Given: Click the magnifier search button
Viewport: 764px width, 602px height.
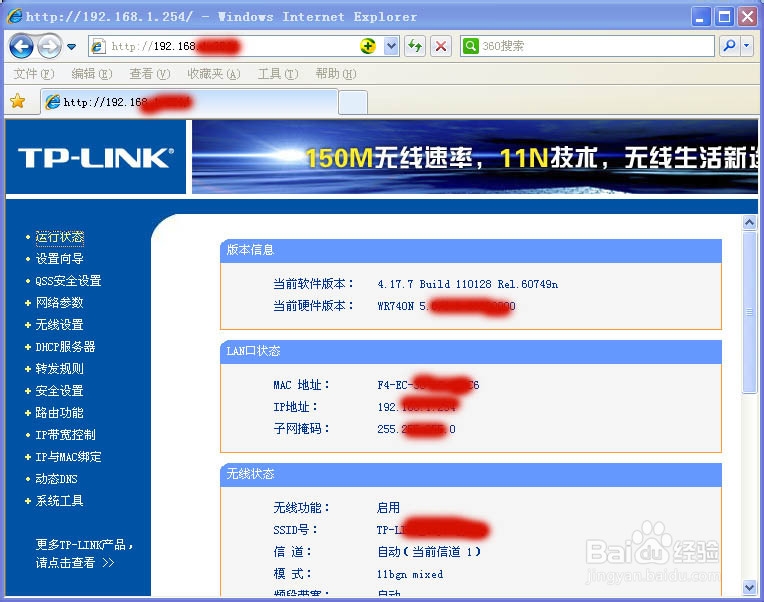Looking at the screenshot, I should [729, 46].
